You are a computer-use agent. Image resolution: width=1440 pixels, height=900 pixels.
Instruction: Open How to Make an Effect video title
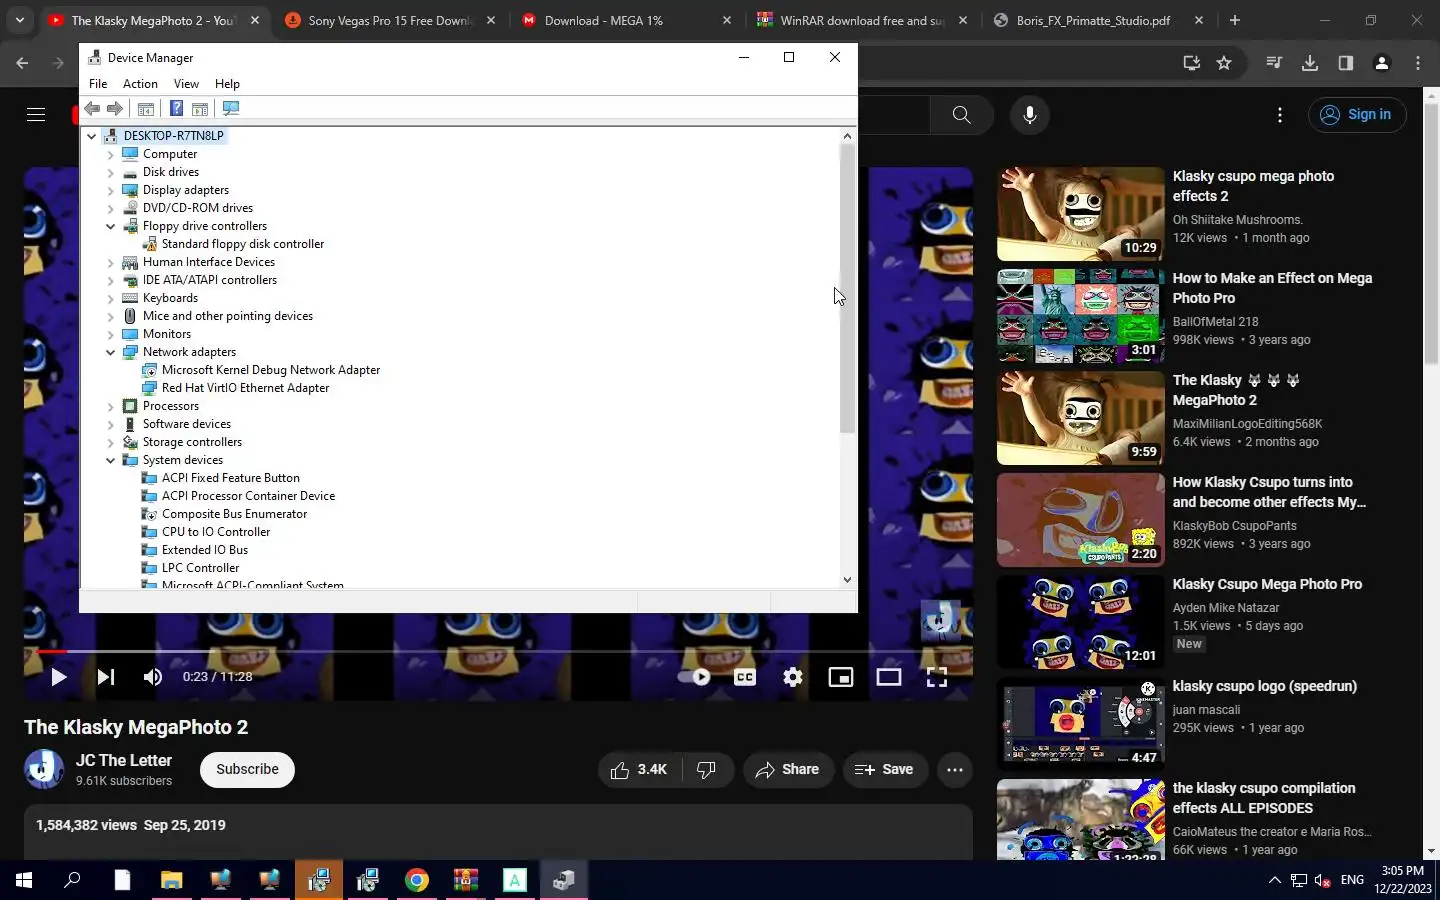click(1272, 288)
